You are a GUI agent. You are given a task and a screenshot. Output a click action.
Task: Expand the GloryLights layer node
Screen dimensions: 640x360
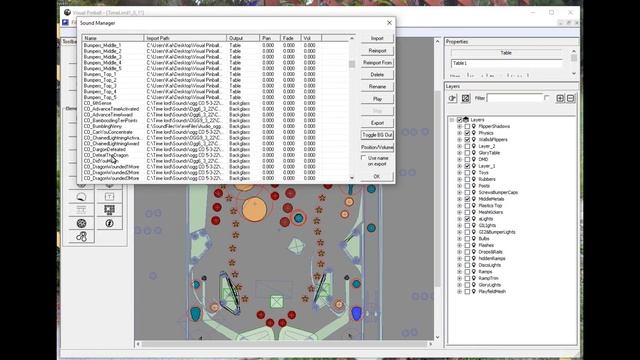(x=460, y=285)
